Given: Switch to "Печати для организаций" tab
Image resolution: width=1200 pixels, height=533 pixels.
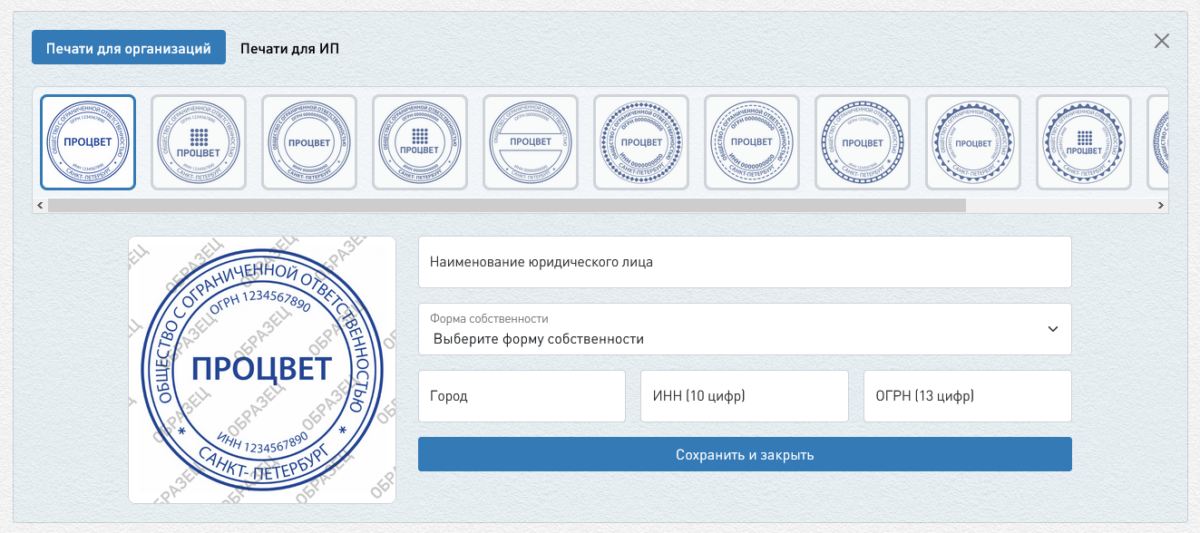Looking at the screenshot, I should 128,48.
